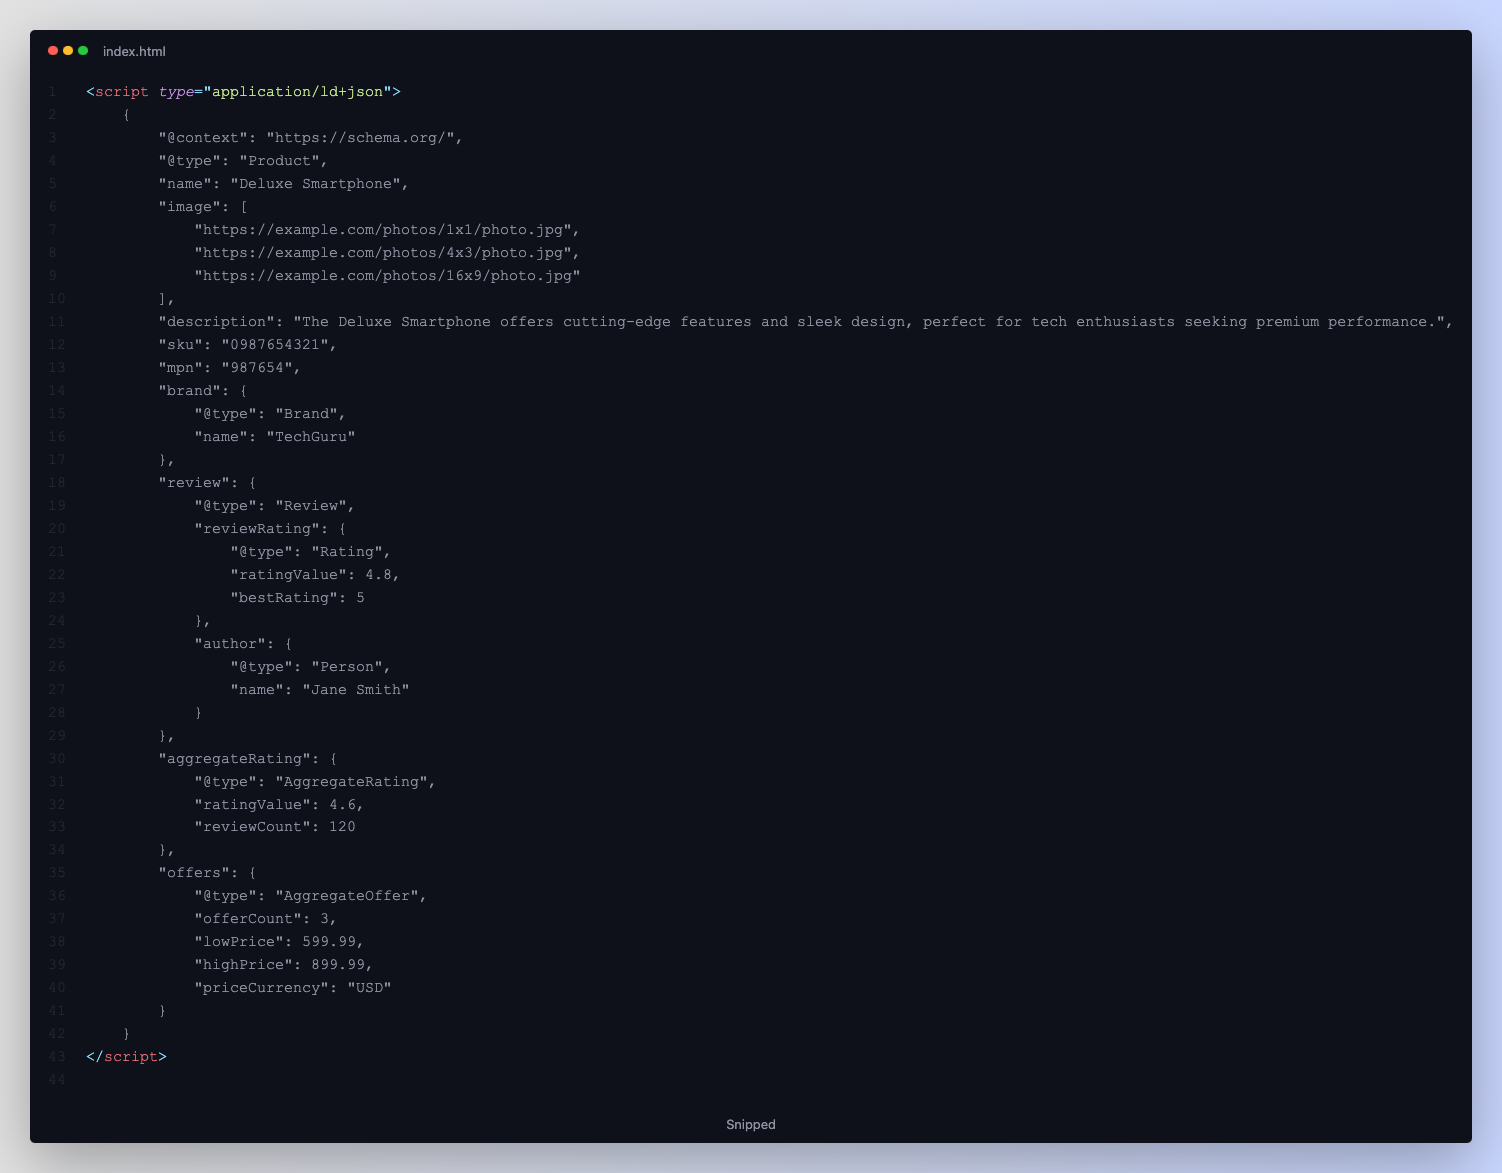Click line number 30 in the gutter

tap(56, 758)
